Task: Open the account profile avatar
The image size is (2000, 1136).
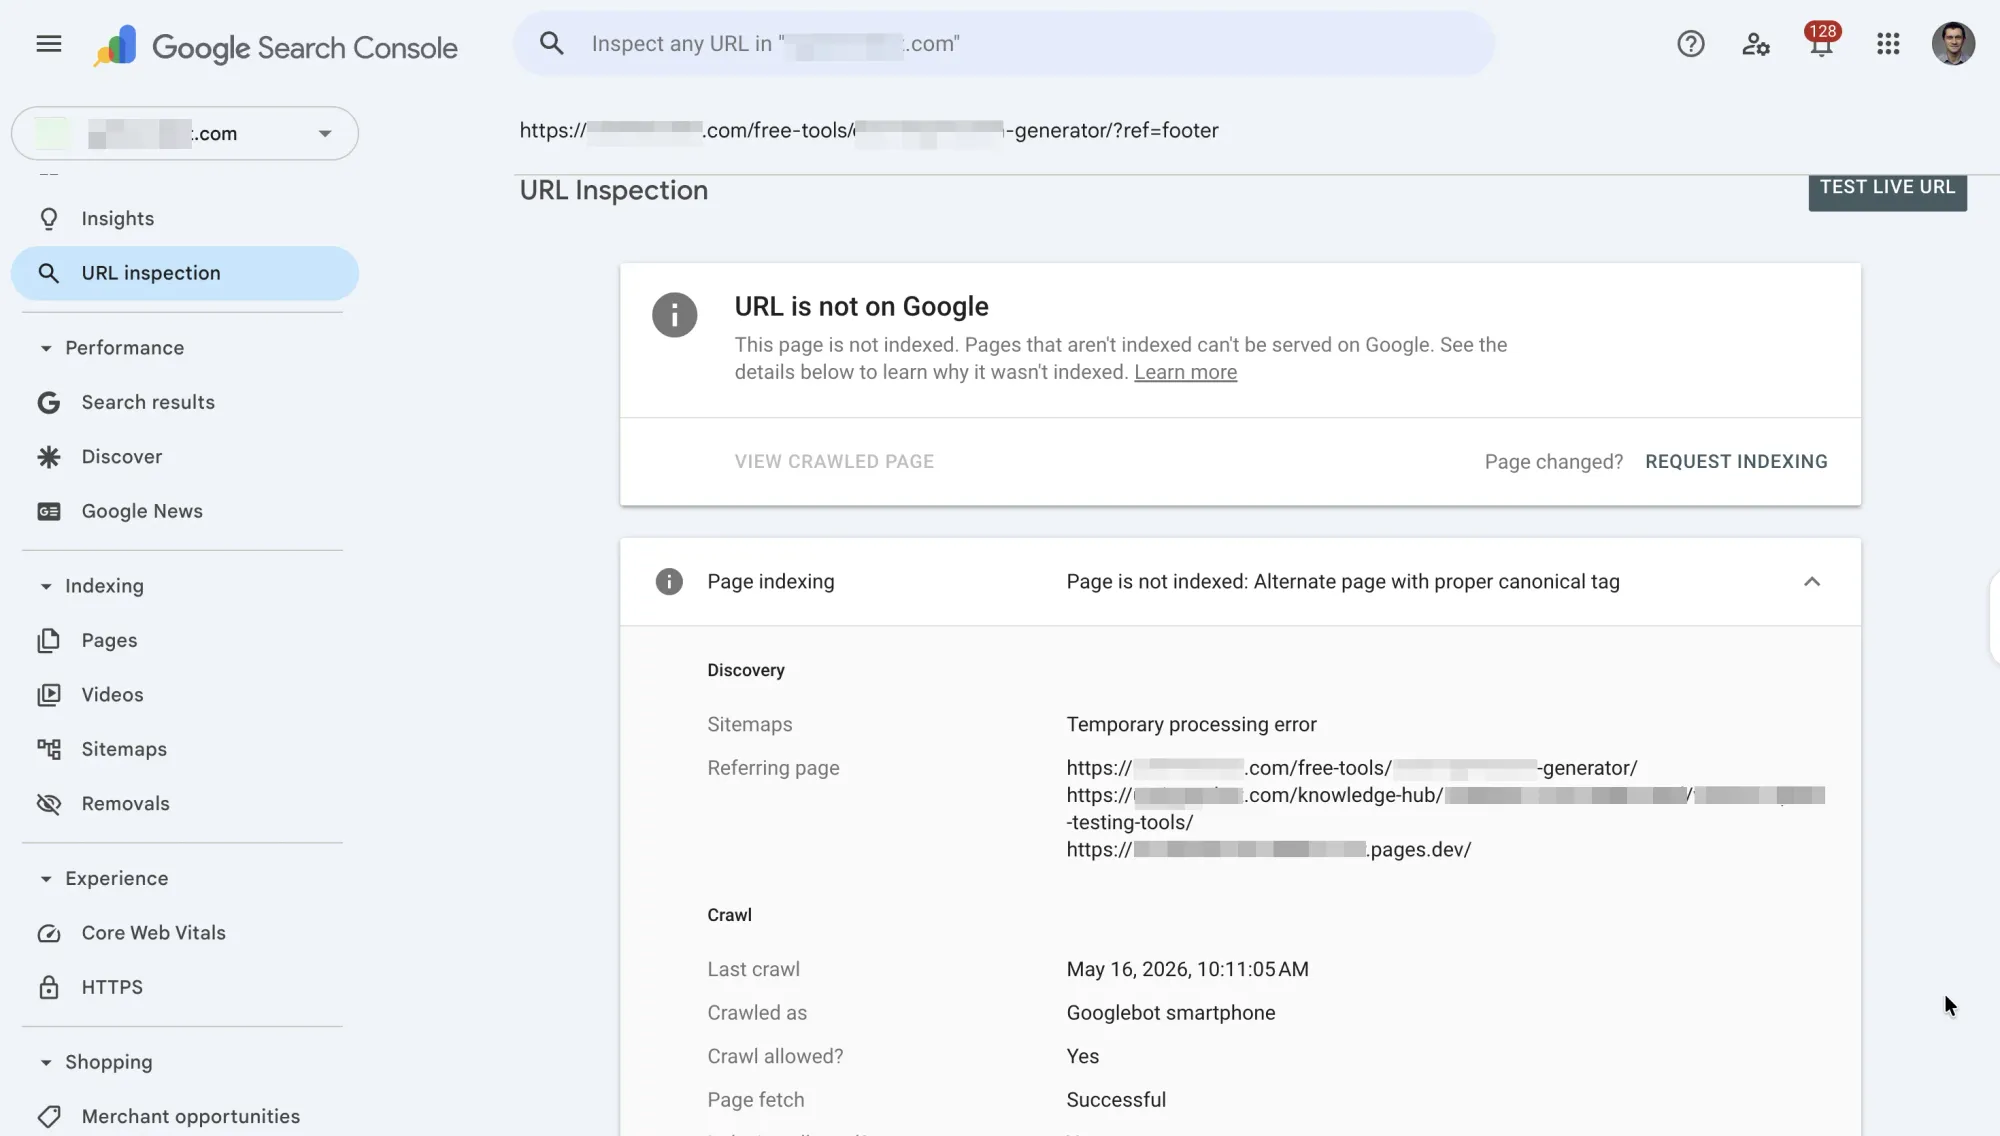Action: point(1952,44)
